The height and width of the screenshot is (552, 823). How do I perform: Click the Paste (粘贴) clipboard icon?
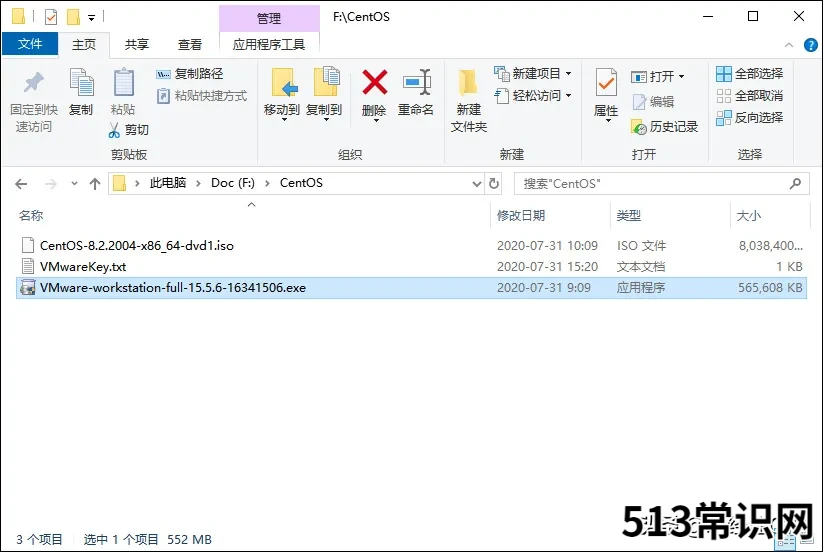(123, 83)
